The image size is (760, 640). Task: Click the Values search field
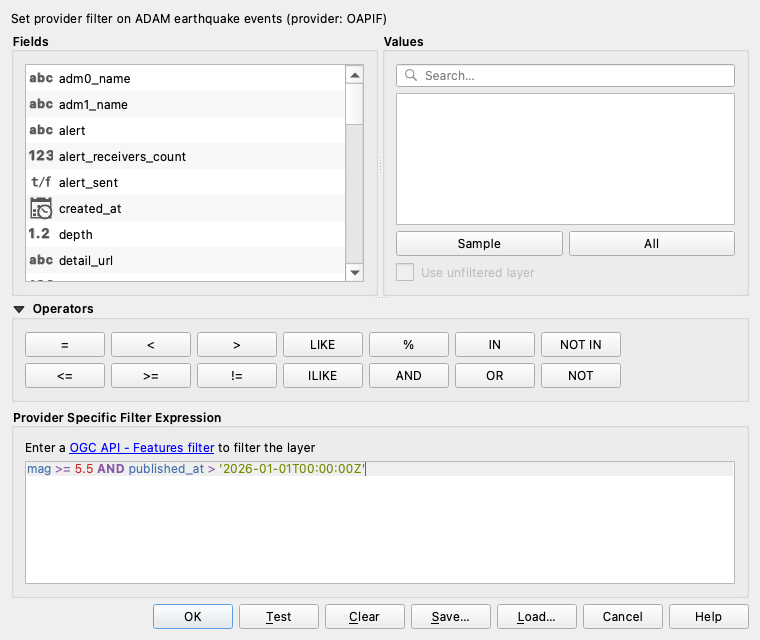(x=565, y=76)
